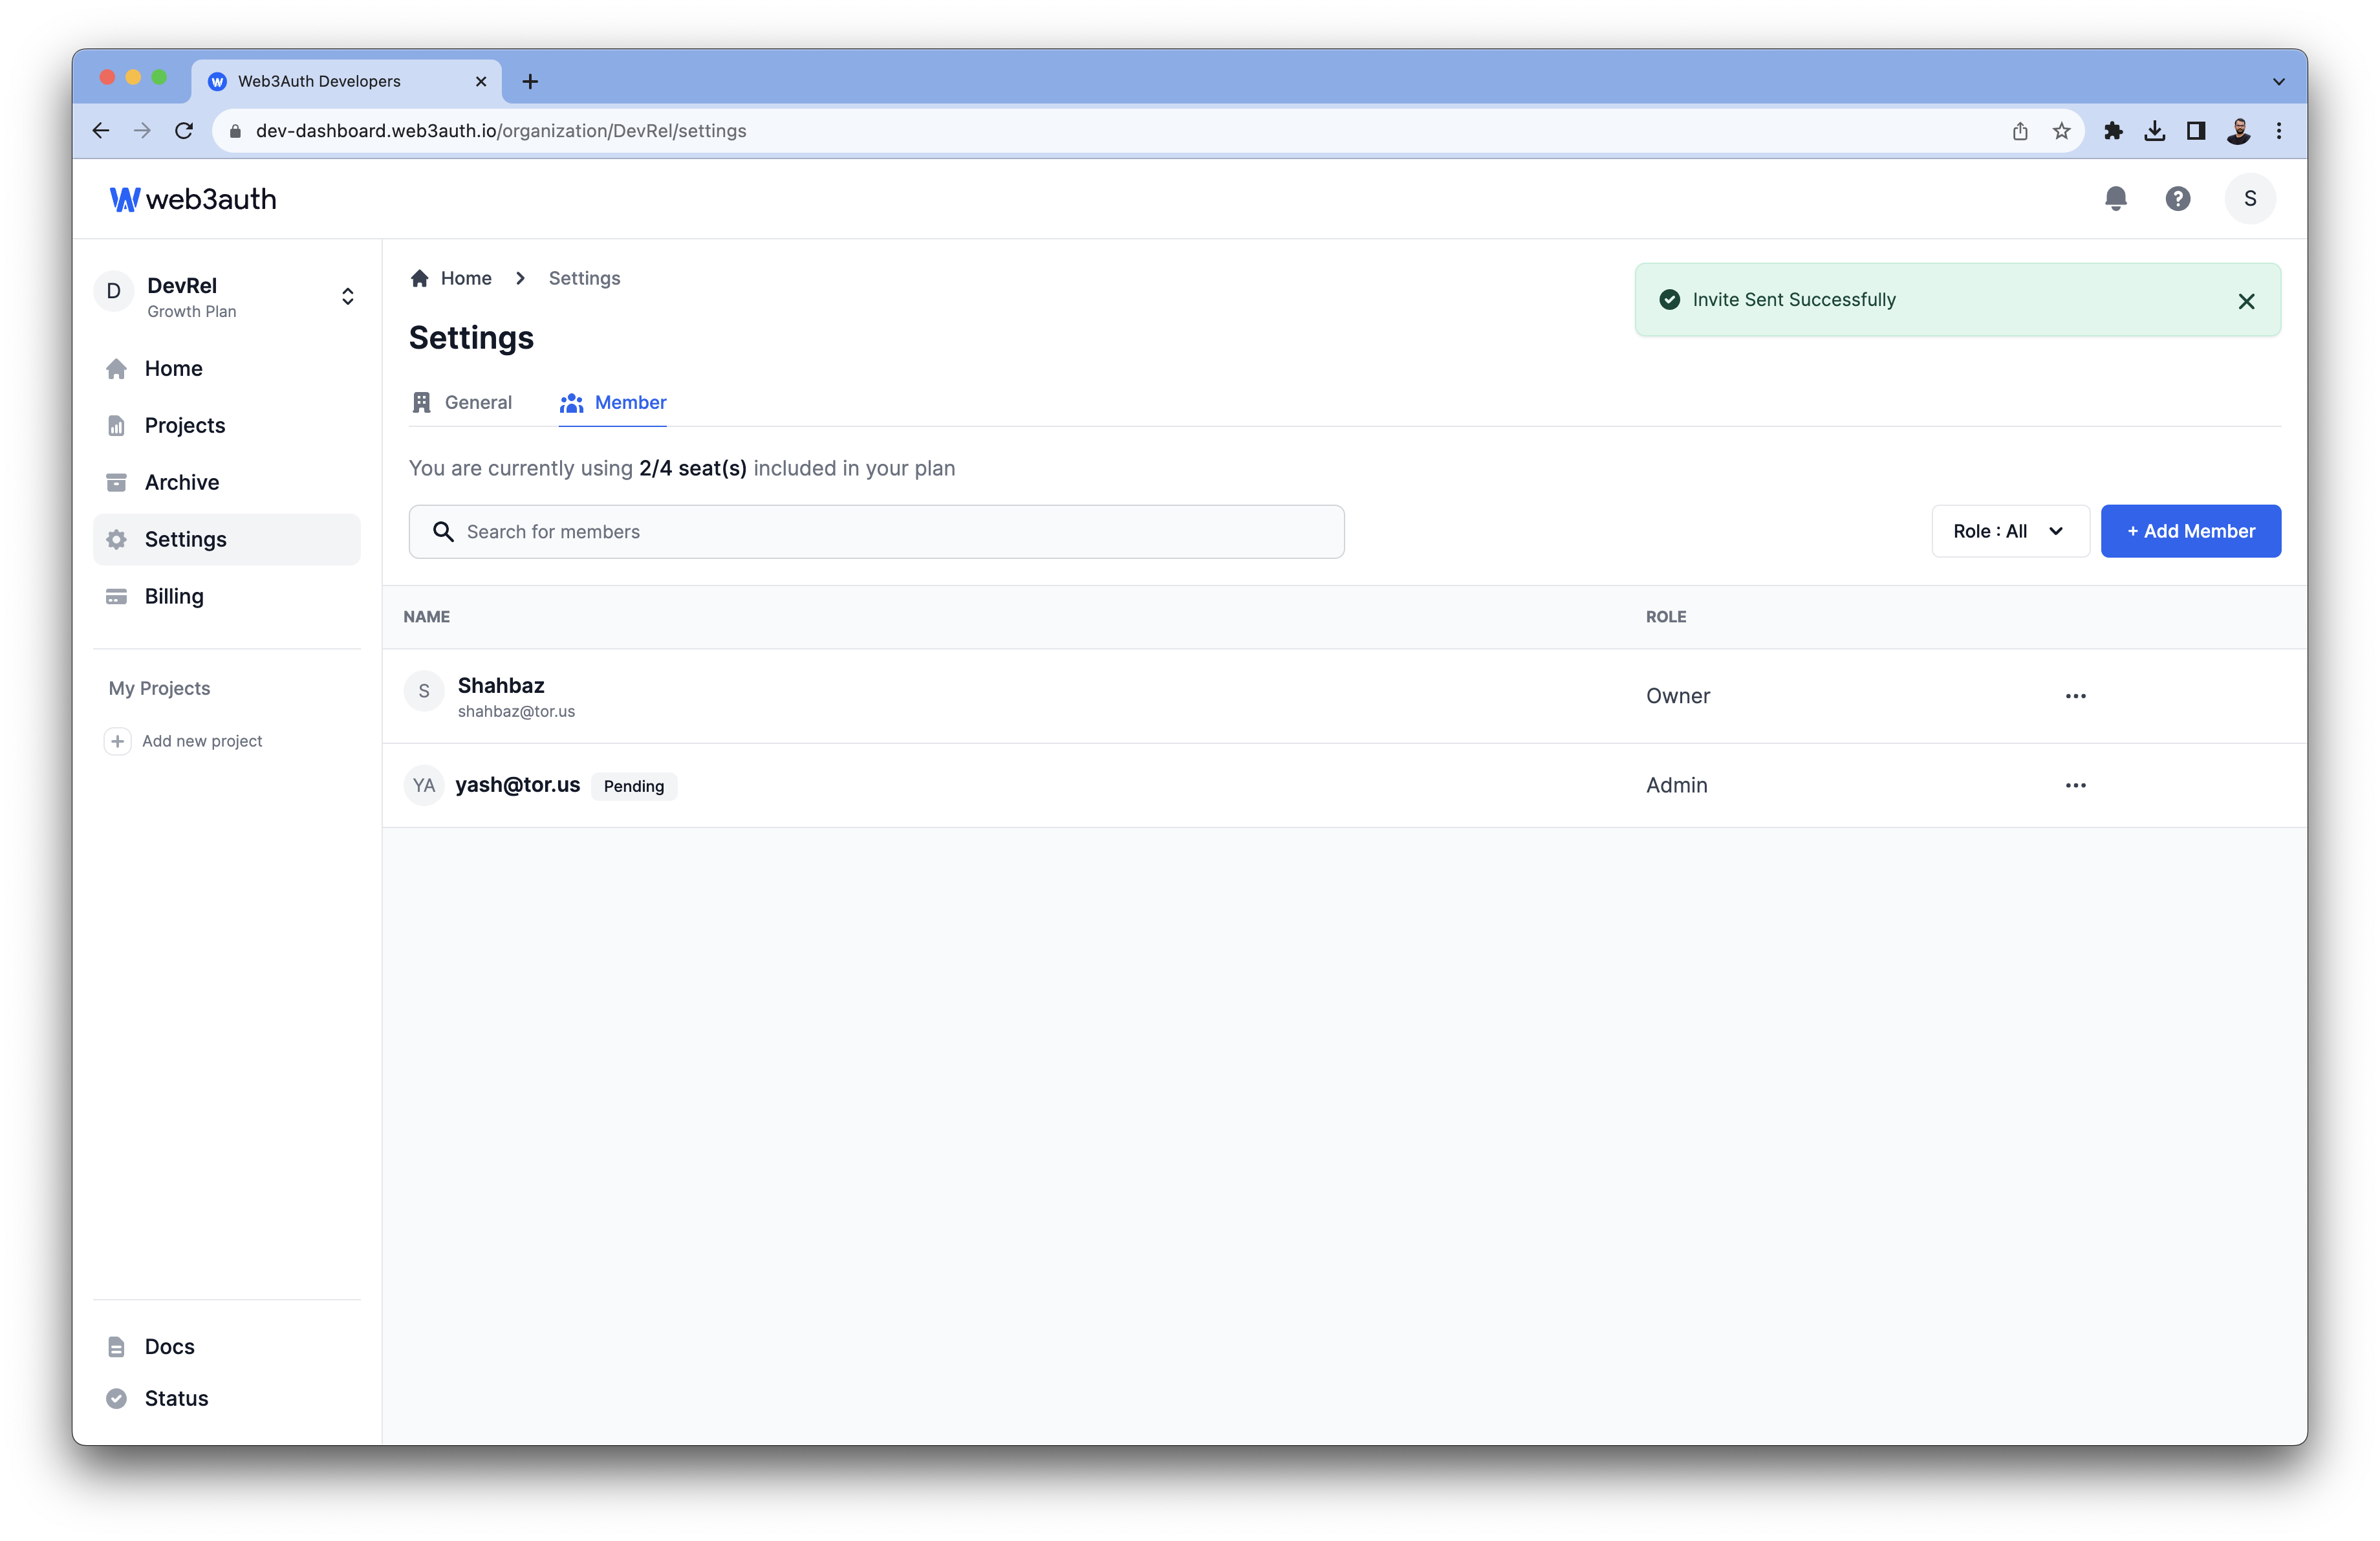Click the Admin role cell
Image resolution: width=2380 pixels, height=1541 pixels.
pos(1676,785)
